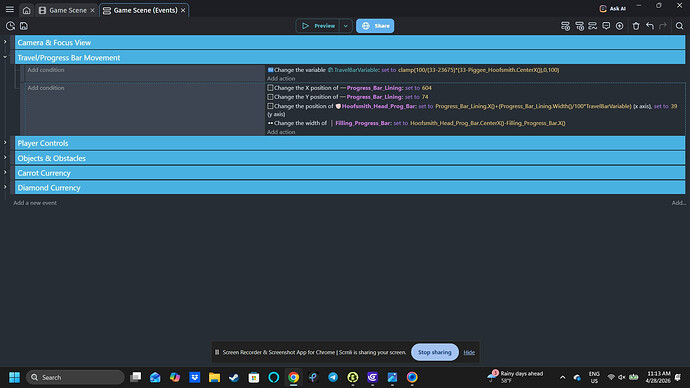Go to the home start page
690x388 pixels.
(26, 10)
